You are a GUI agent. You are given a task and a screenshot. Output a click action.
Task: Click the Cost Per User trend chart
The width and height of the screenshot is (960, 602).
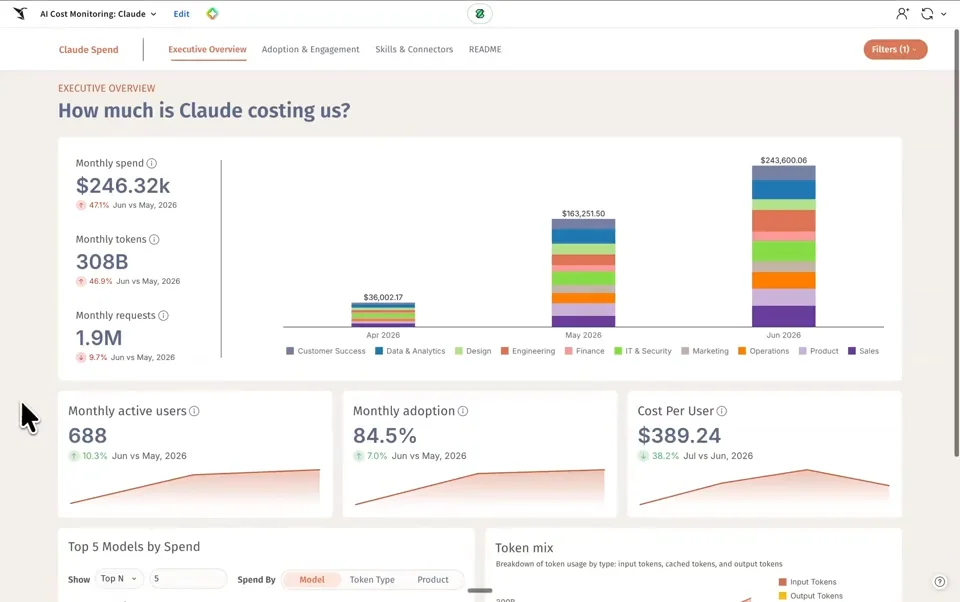[x=765, y=487]
